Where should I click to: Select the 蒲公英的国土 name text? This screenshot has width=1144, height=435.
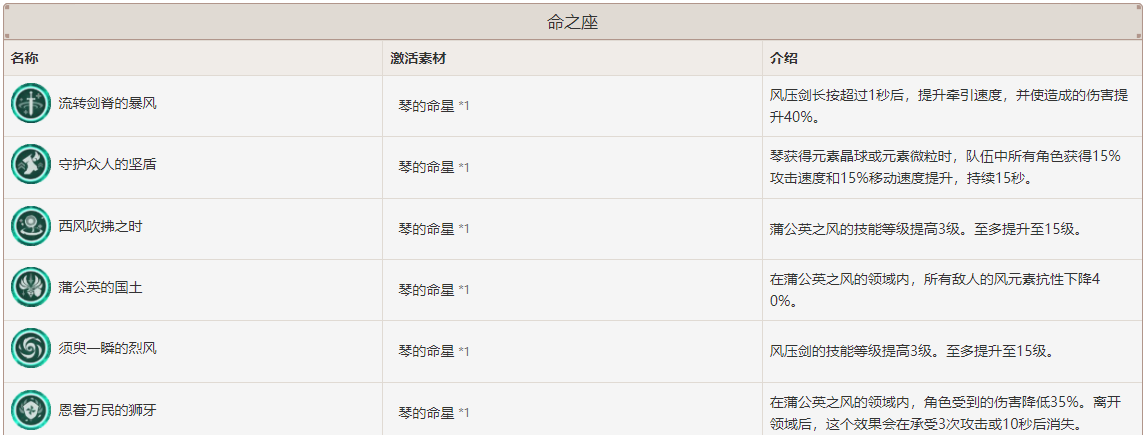point(101,288)
